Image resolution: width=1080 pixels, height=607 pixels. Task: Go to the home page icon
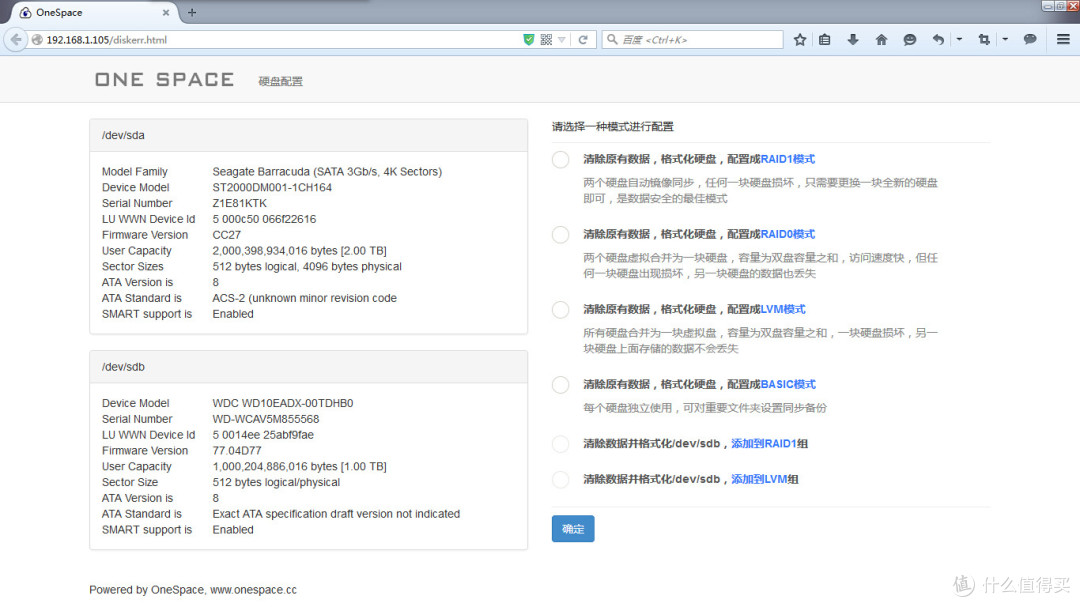[881, 40]
